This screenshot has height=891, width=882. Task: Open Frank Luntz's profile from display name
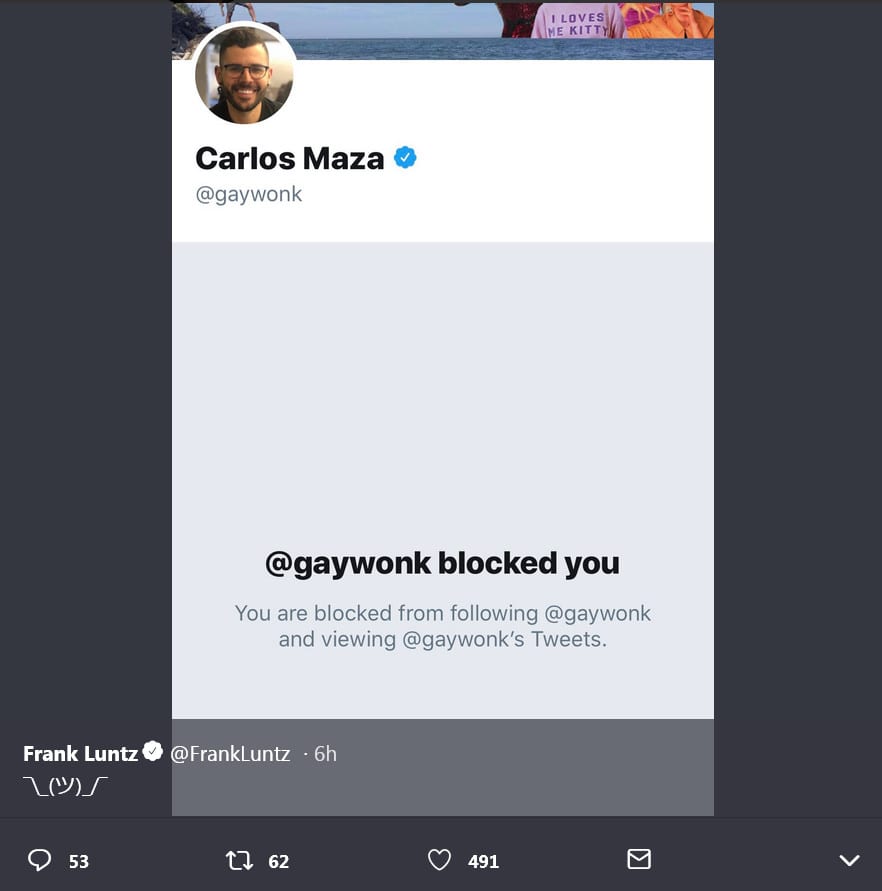[x=80, y=754]
